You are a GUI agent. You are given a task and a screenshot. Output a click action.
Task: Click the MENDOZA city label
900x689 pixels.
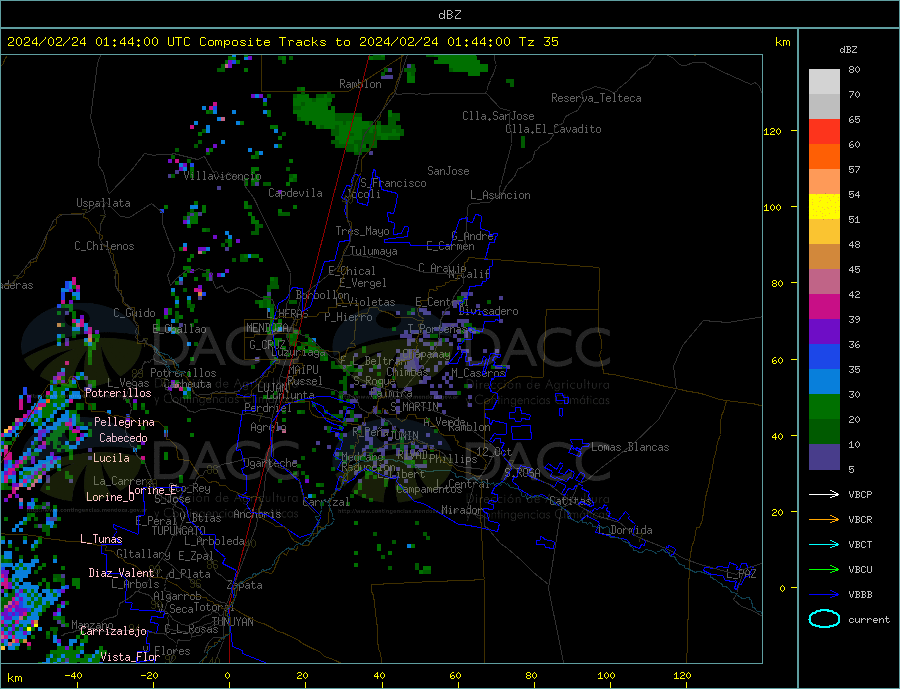(267, 328)
